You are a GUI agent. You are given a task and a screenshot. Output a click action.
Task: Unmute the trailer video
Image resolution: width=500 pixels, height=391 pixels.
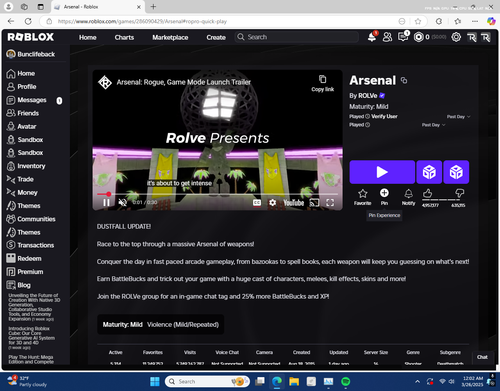pyautogui.click(x=123, y=202)
